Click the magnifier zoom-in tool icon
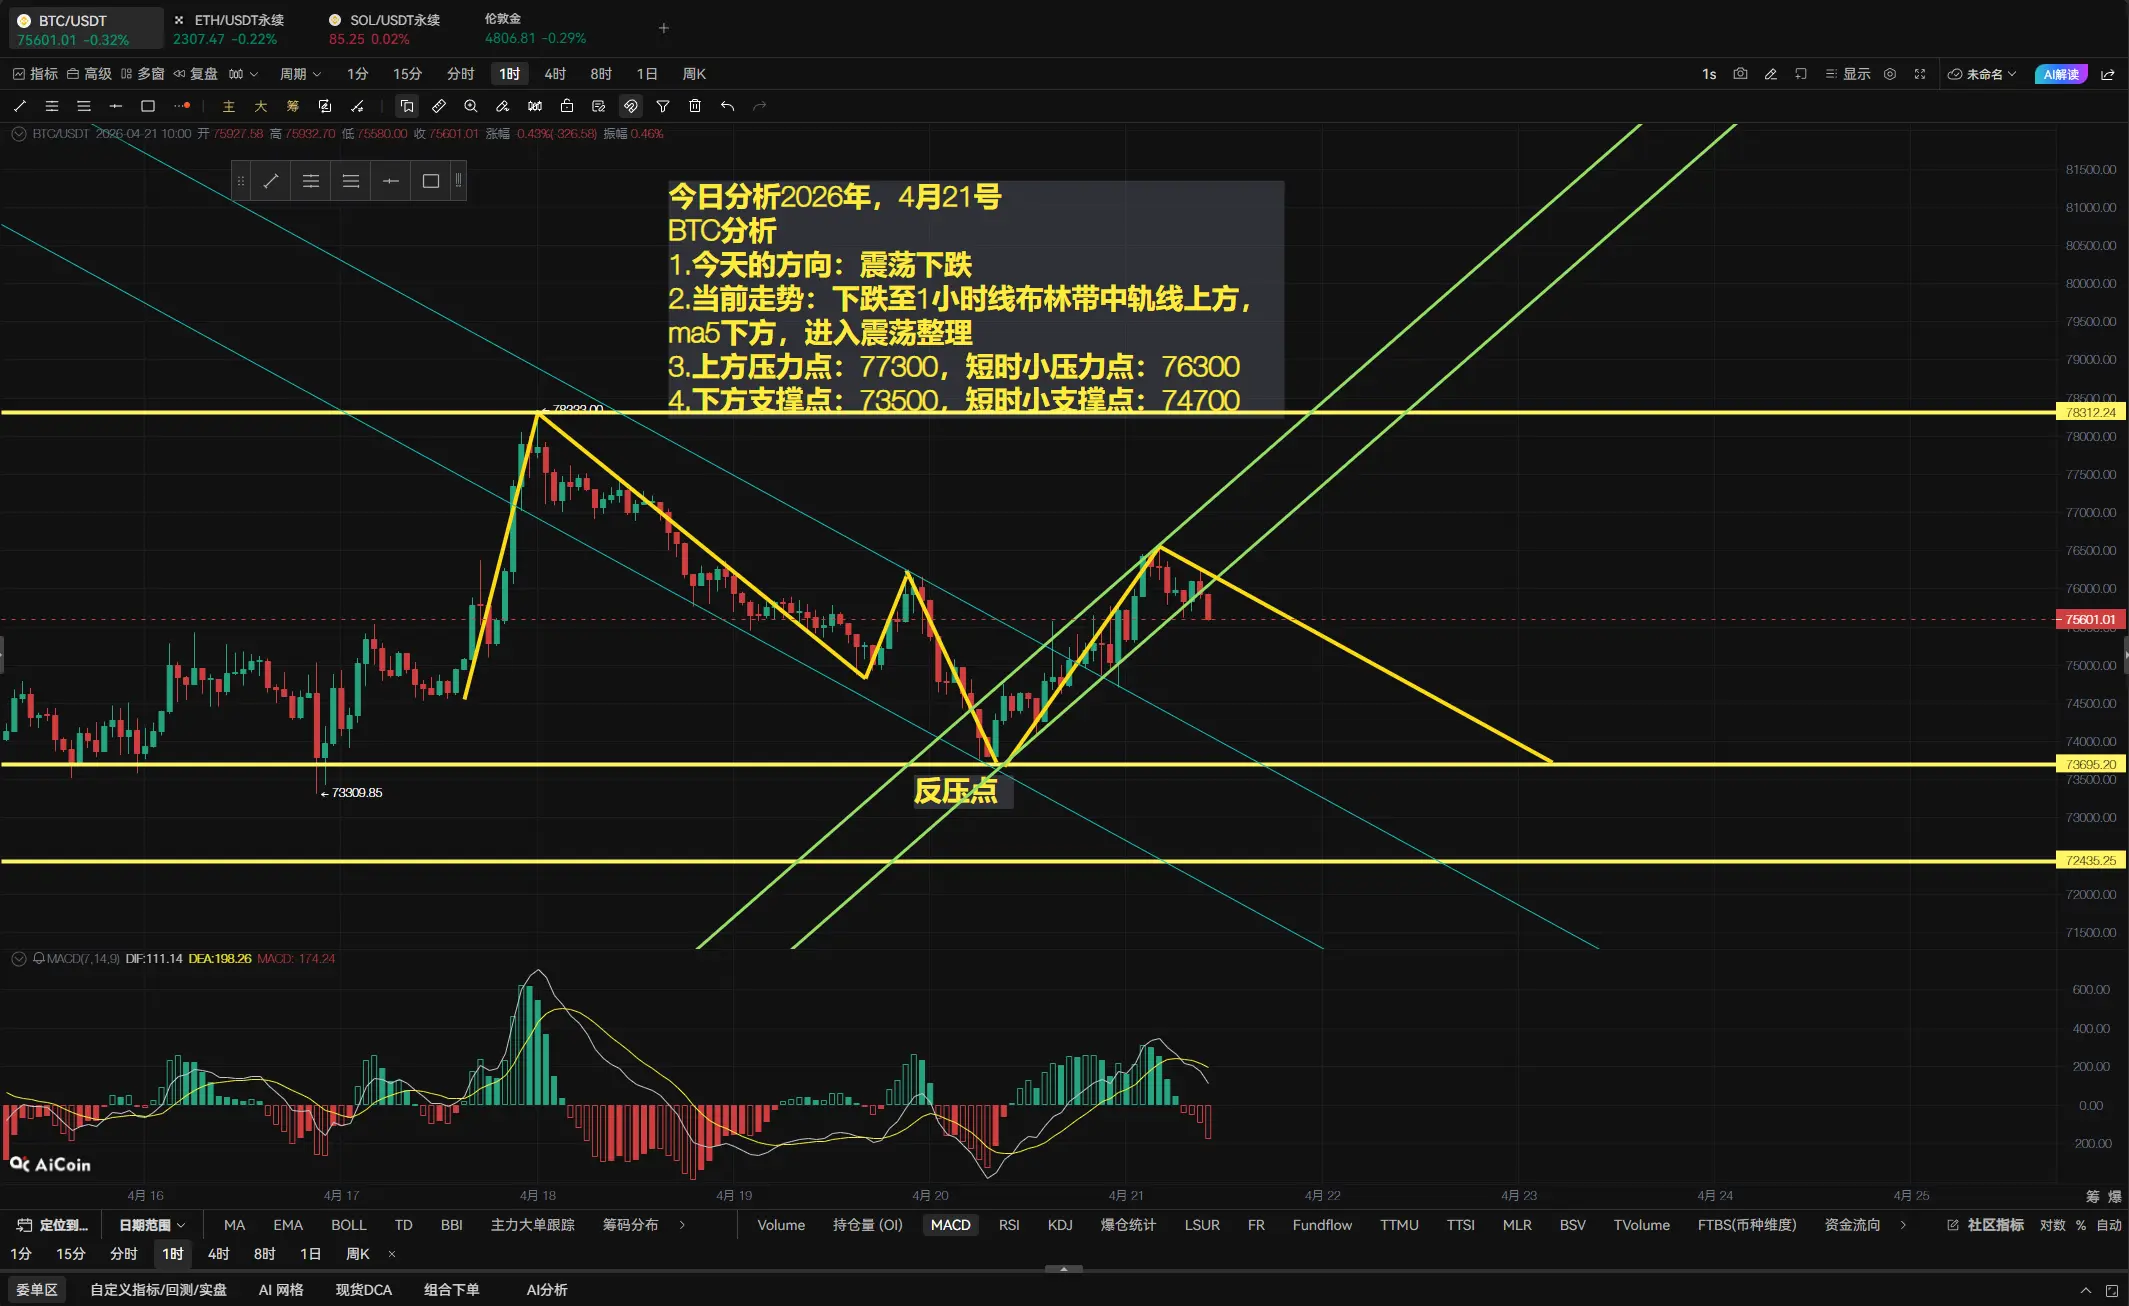Viewport: 2129px width, 1306px height. tap(471, 106)
